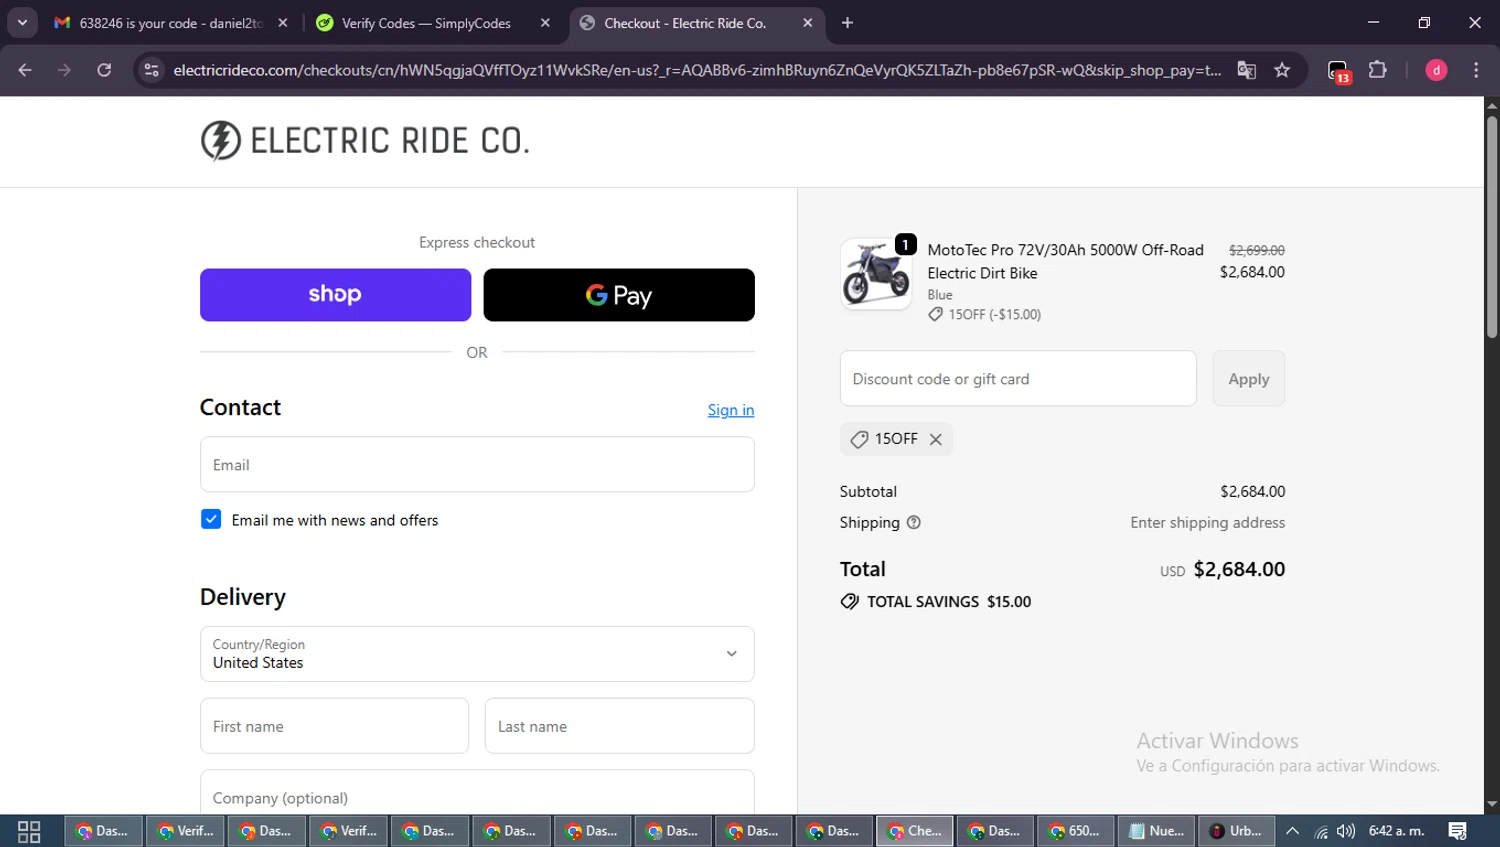Click the Last name field

[x=620, y=726]
